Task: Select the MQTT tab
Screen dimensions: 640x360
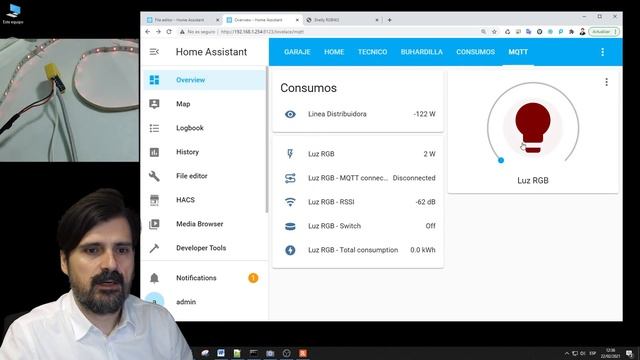Action: click(518, 52)
